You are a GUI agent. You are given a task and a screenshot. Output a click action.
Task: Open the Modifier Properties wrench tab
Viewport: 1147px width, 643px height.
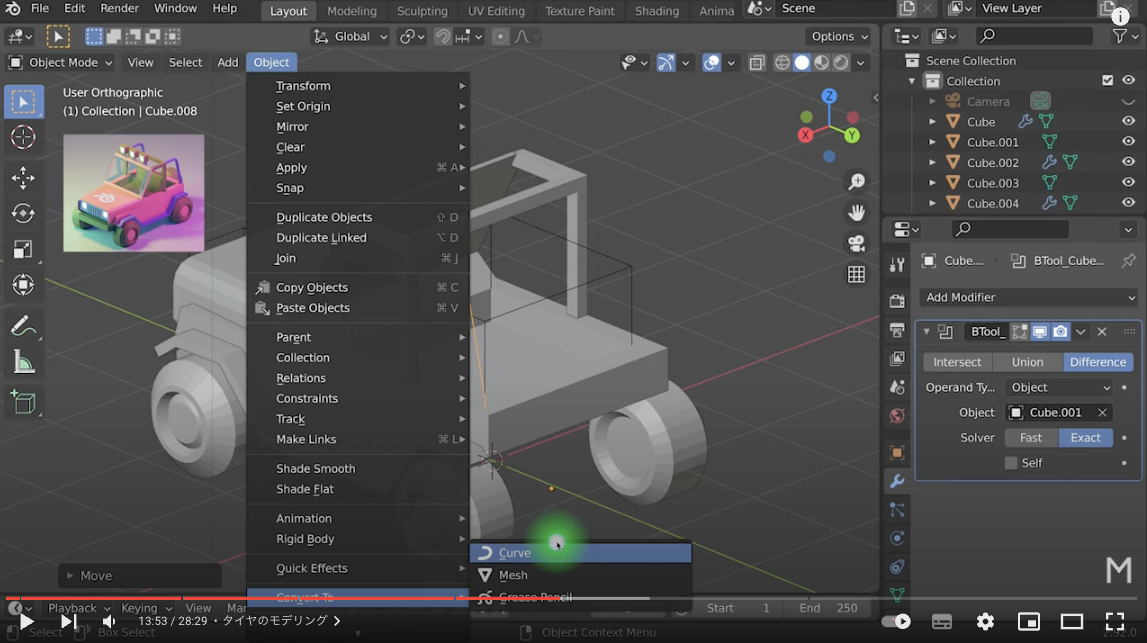tap(897, 481)
